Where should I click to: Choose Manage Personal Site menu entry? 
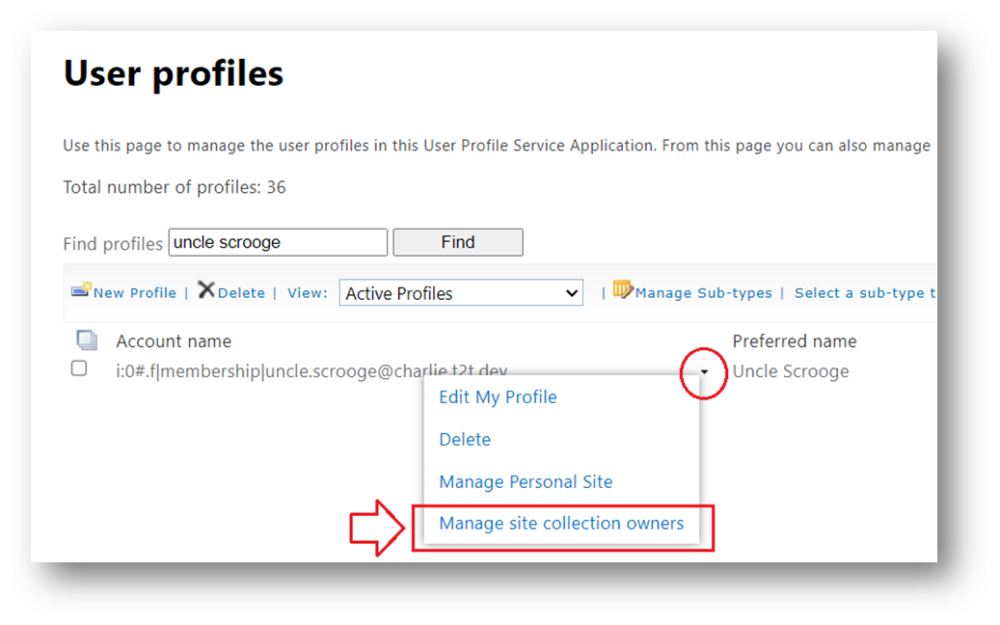[526, 482]
